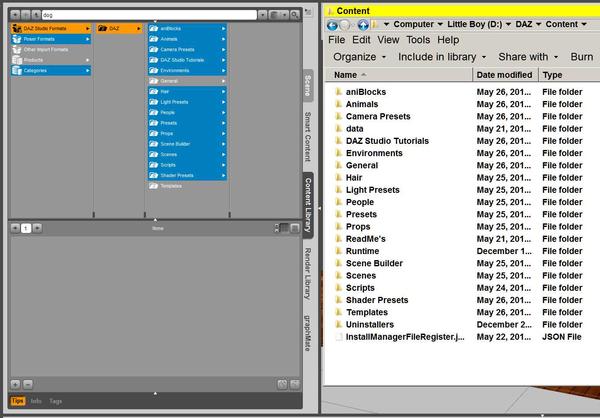
Task: Open the Include in library dropdown
Action: coord(442,57)
